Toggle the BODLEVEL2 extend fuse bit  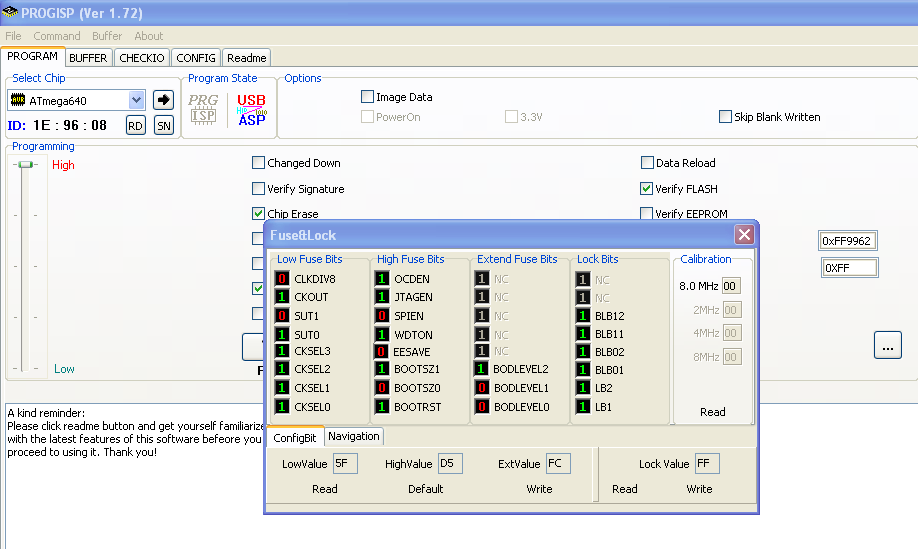481,369
